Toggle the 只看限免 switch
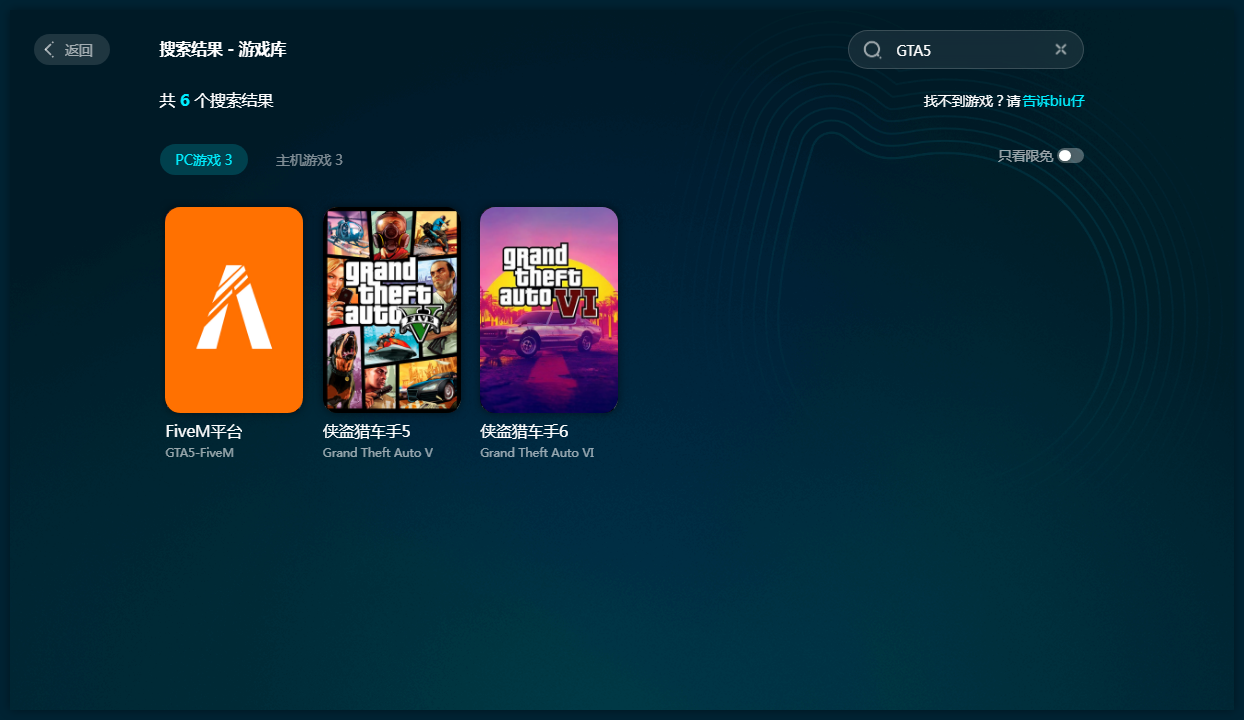 coord(1070,156)
